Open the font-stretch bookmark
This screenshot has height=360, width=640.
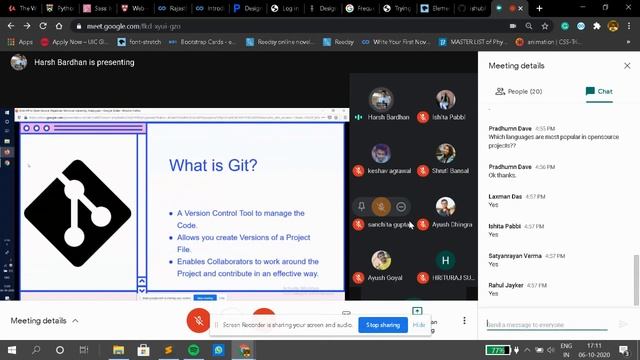(x=139, y=42)
